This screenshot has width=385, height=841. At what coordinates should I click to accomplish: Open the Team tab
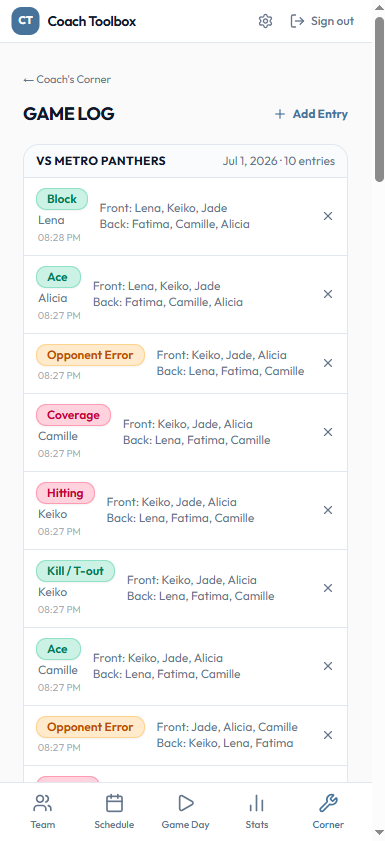coord(42,812)
